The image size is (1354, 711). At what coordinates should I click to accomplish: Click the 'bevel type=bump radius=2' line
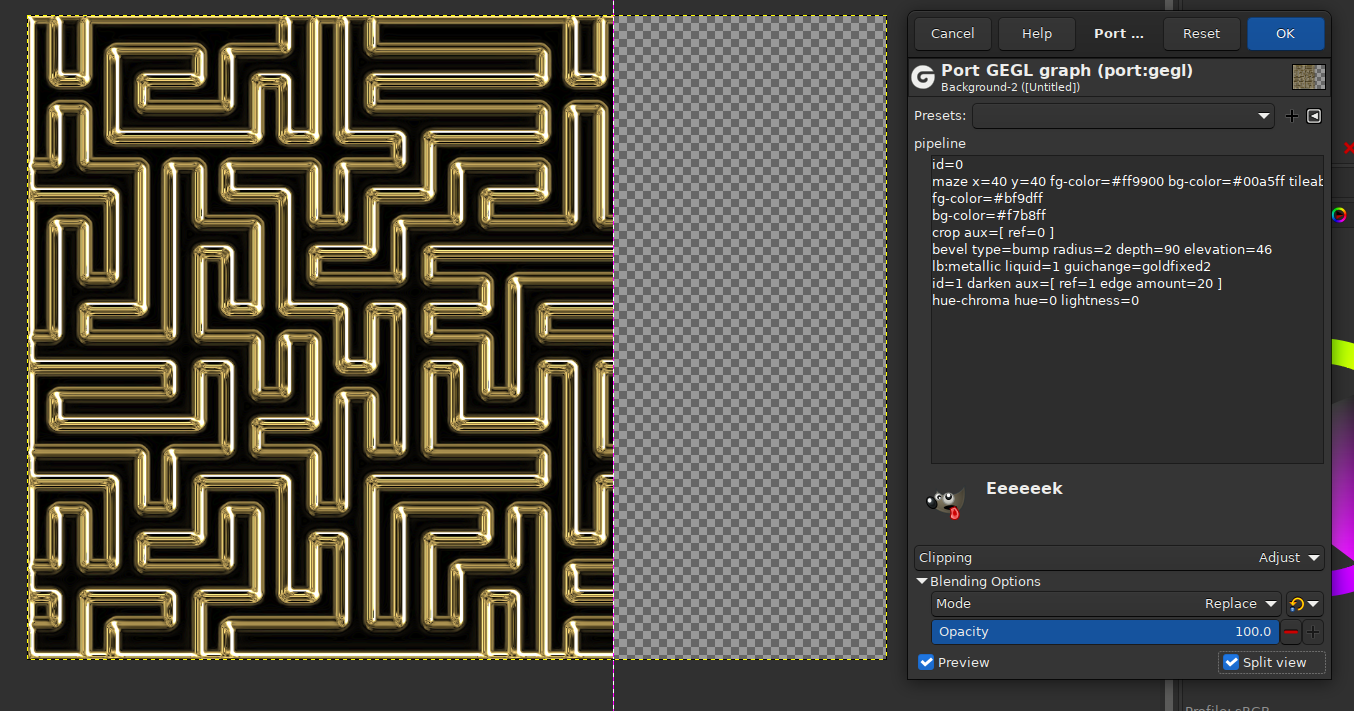click(x=1102, y=250)
